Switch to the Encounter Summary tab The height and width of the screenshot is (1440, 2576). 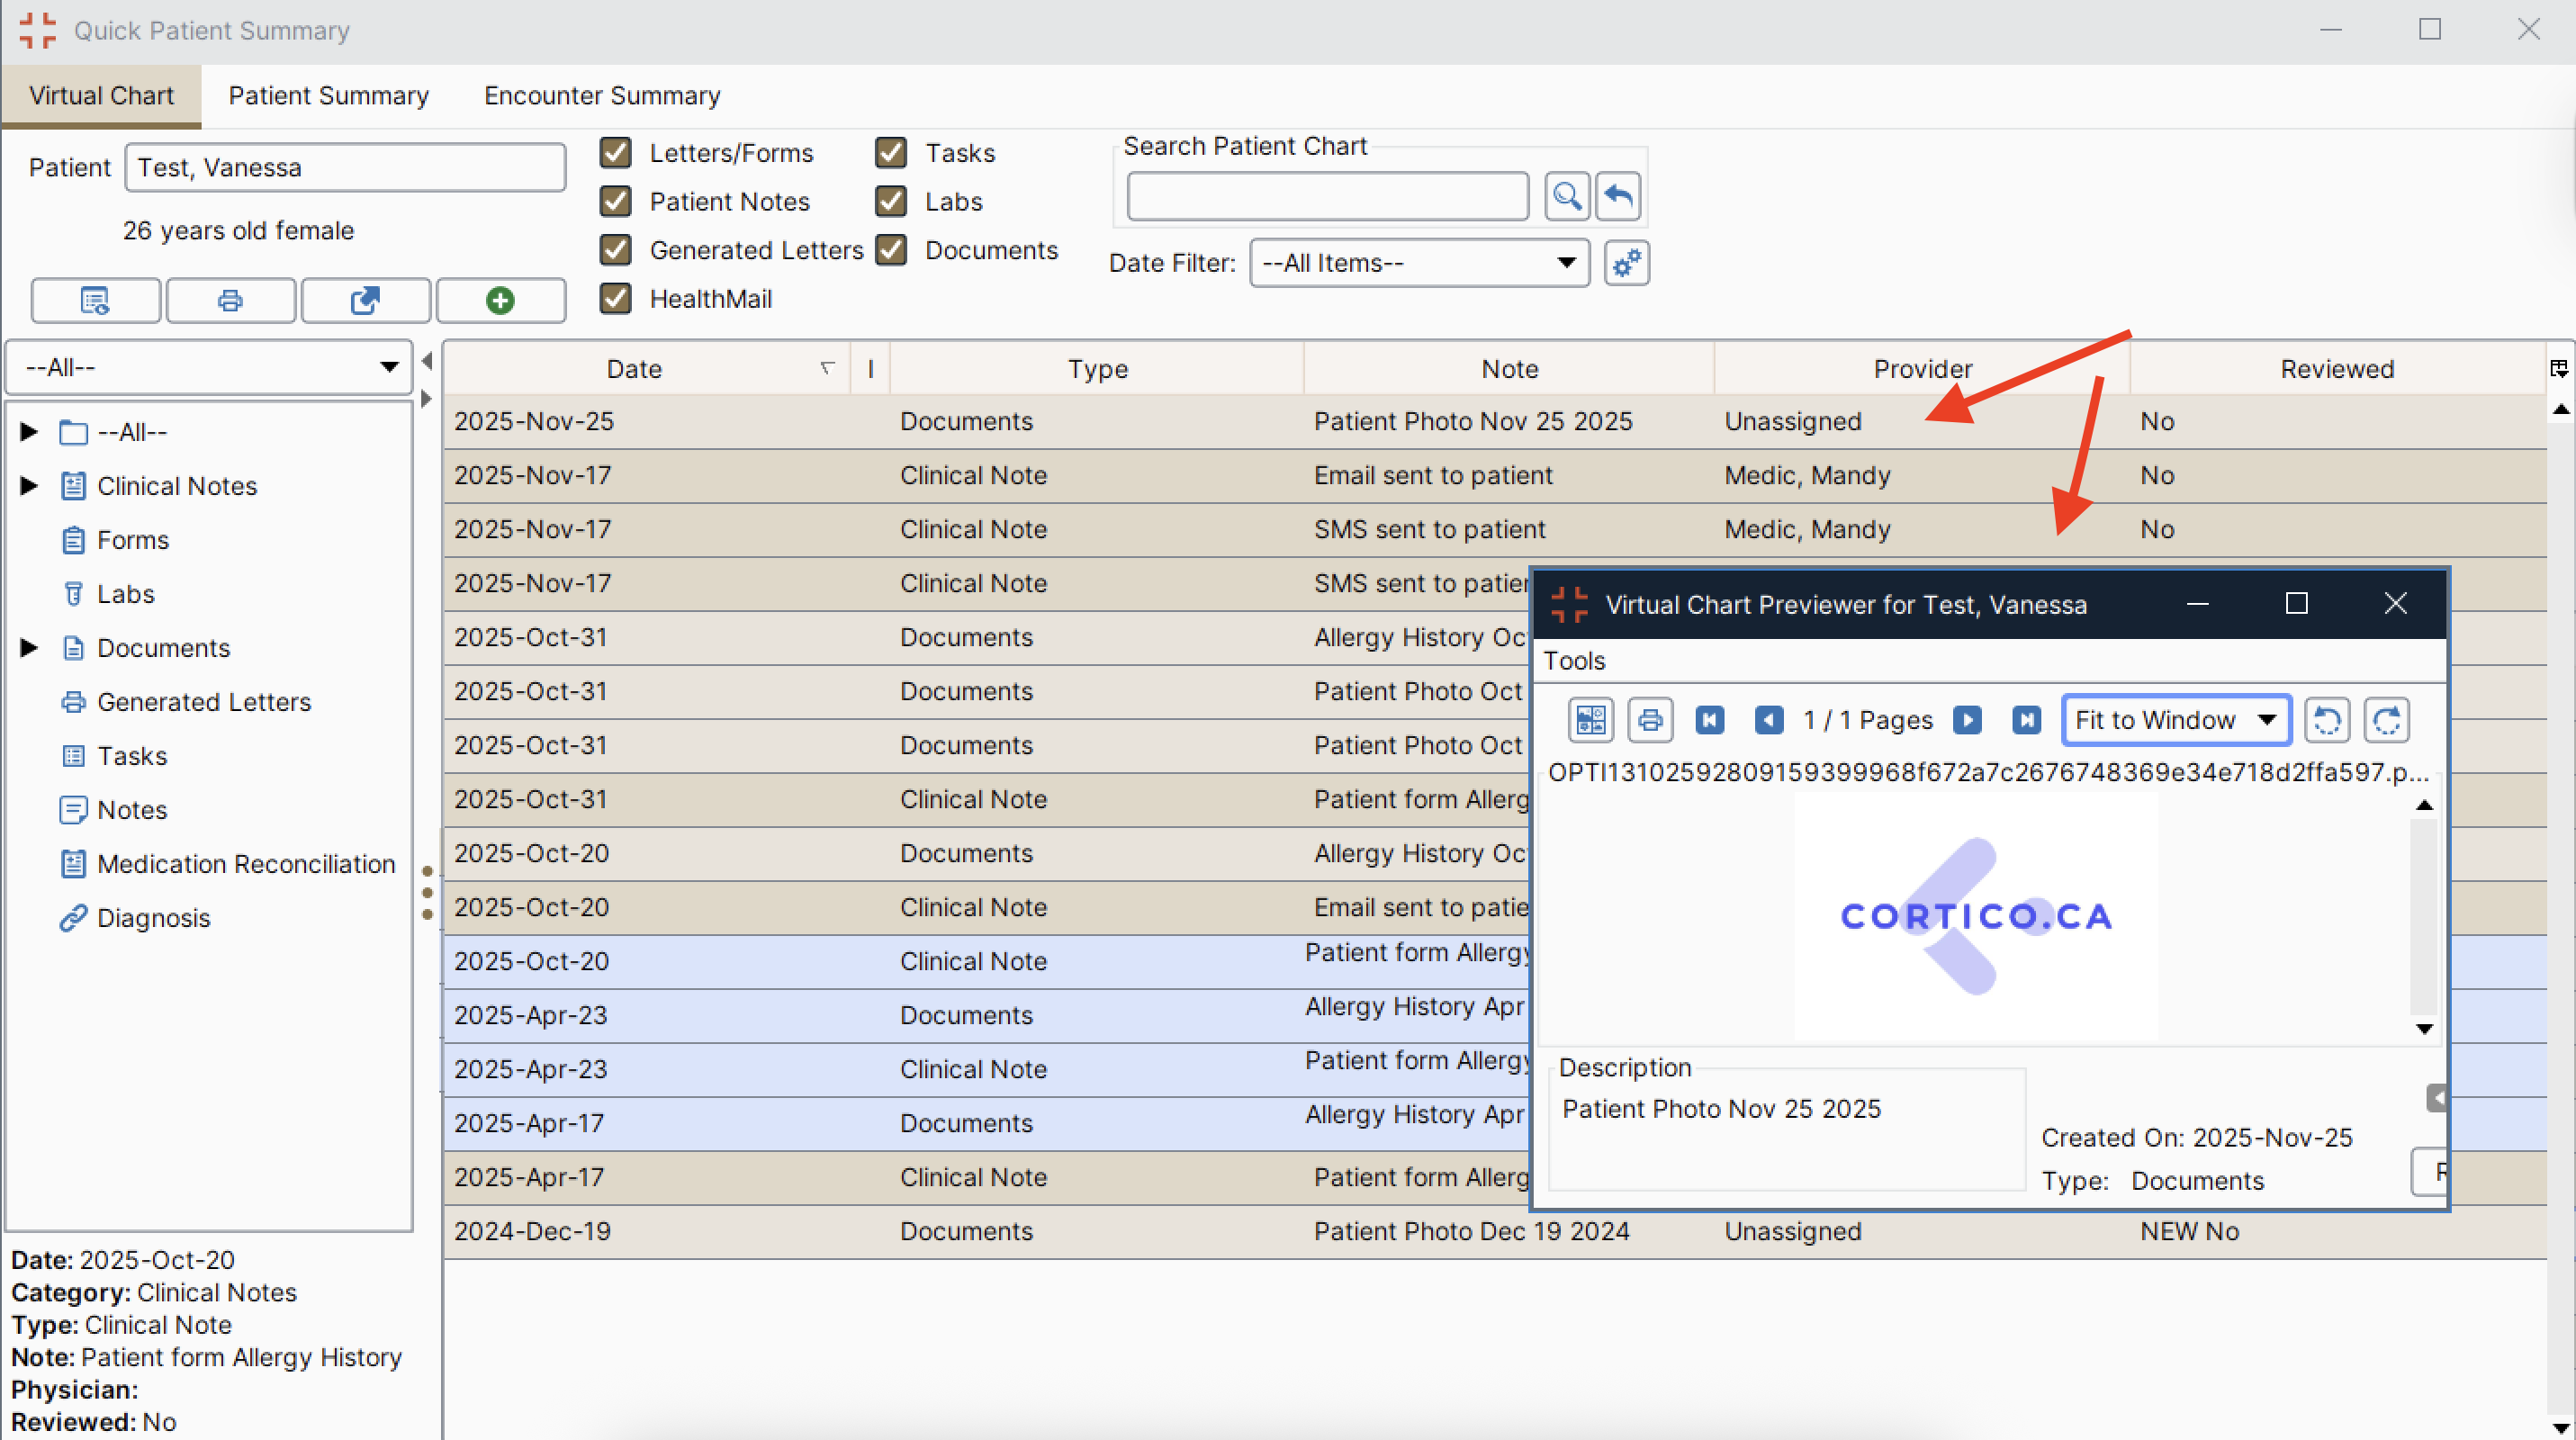(x=601, y=95)
